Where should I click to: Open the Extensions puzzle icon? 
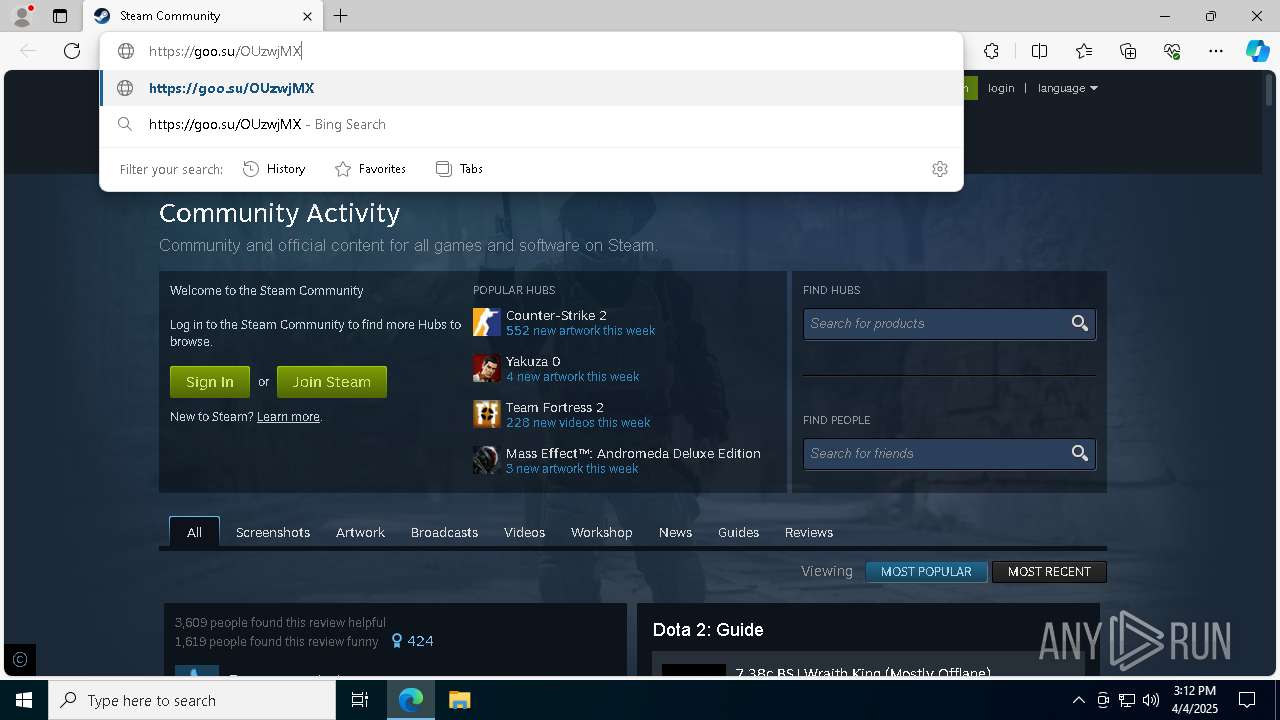point(991,51)
